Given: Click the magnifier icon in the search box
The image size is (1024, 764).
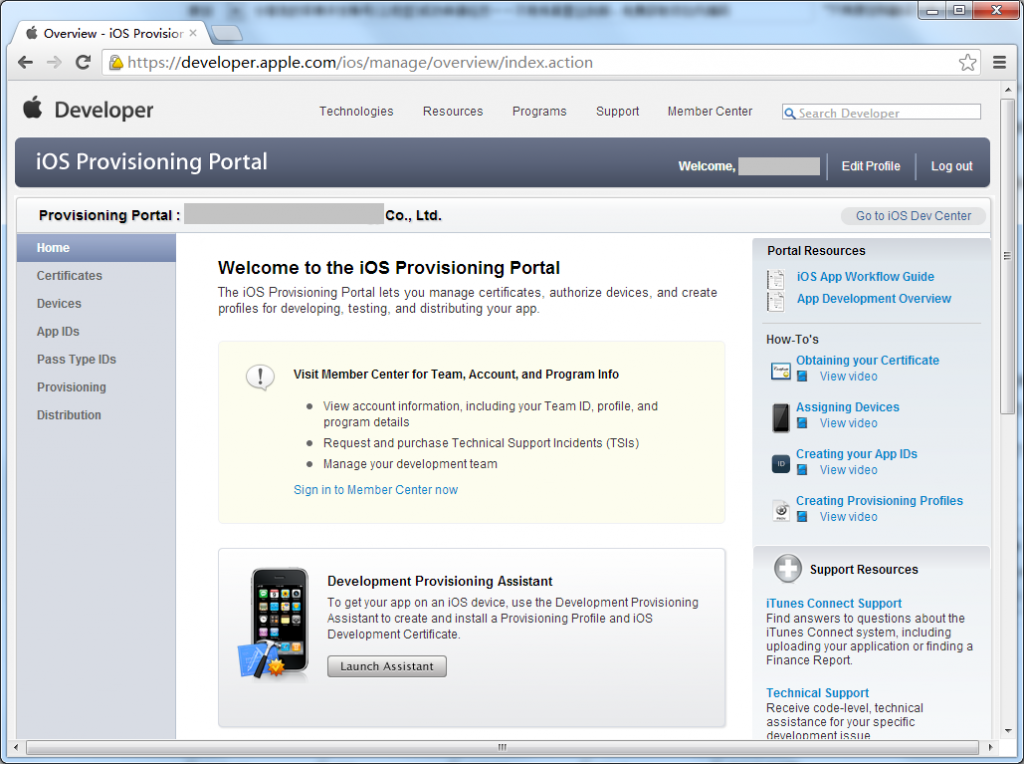Looking at the screenshot, I should point(790,114).
